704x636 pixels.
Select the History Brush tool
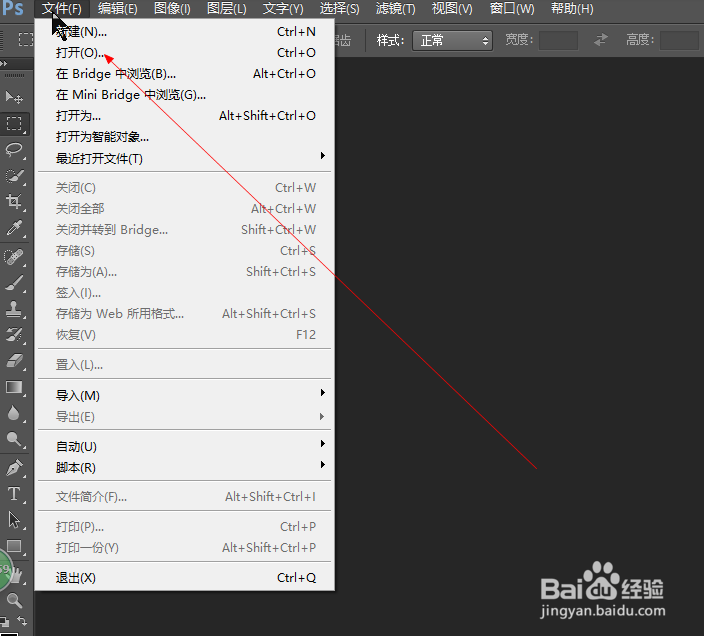point(14,335)
